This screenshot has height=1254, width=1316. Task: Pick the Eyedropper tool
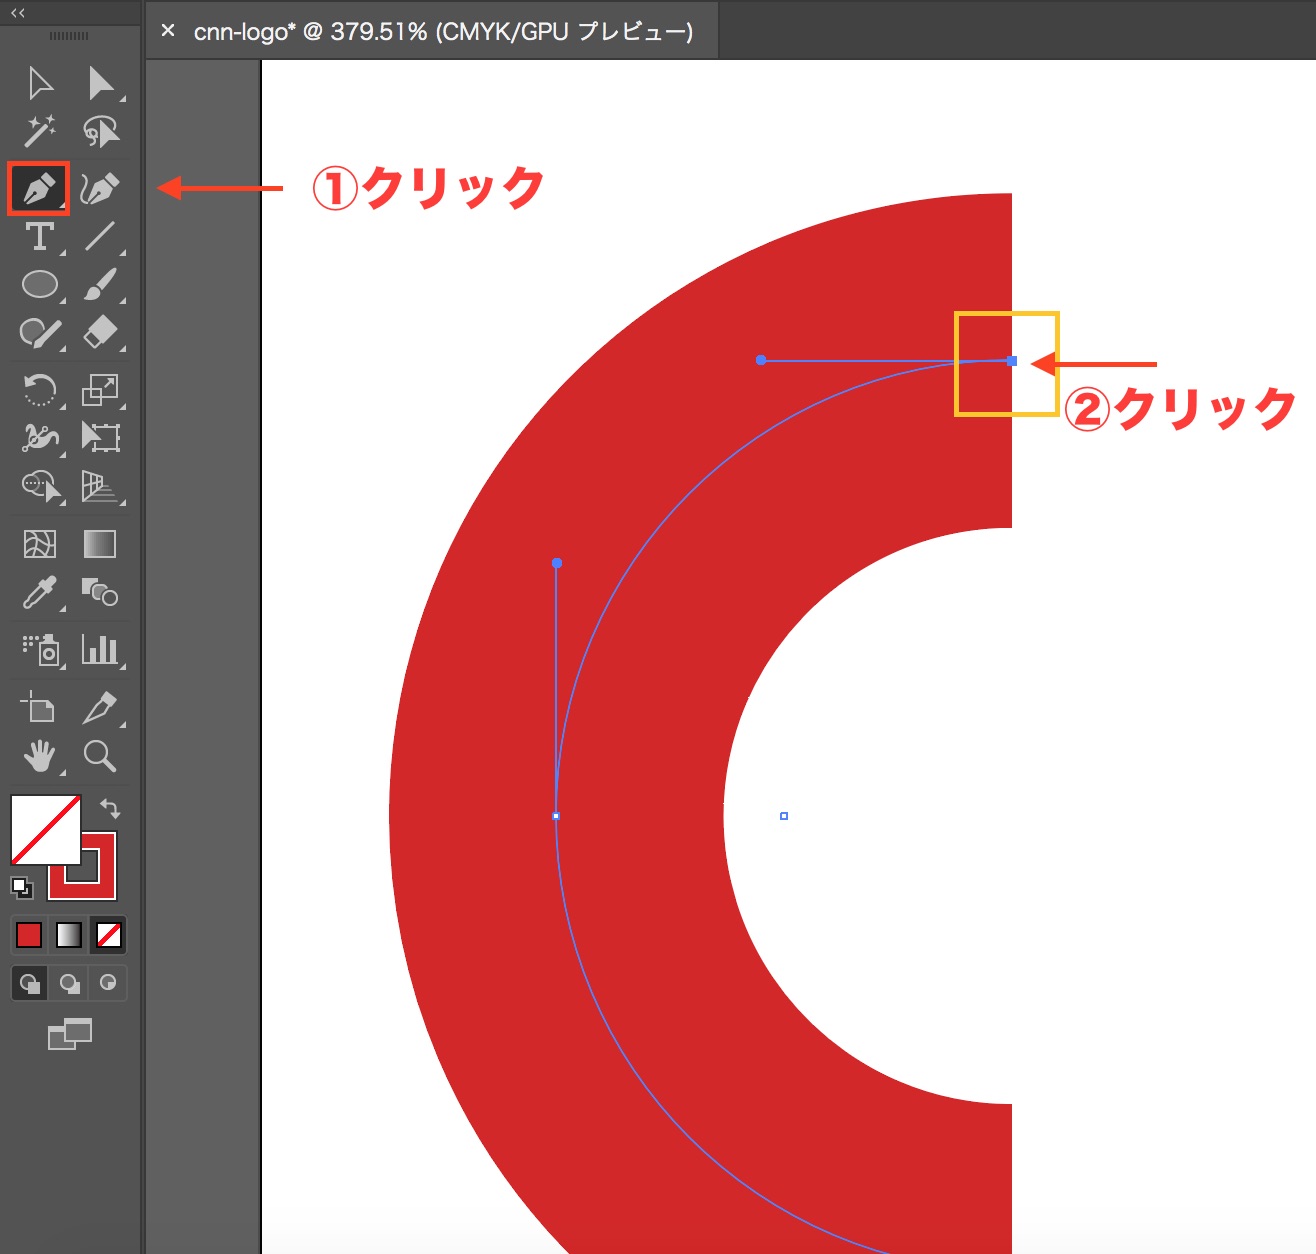tap(40, 593)
